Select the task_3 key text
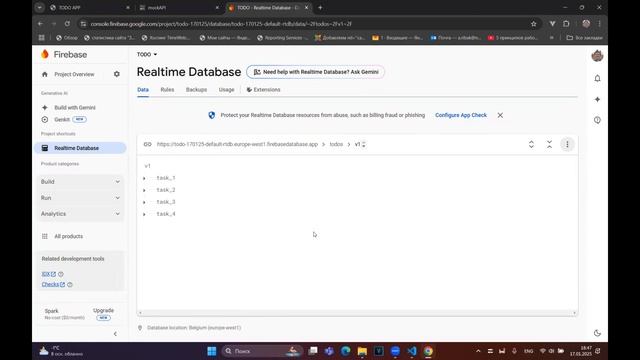The height and width of the screenshot is (360, 640). (166, 202)
